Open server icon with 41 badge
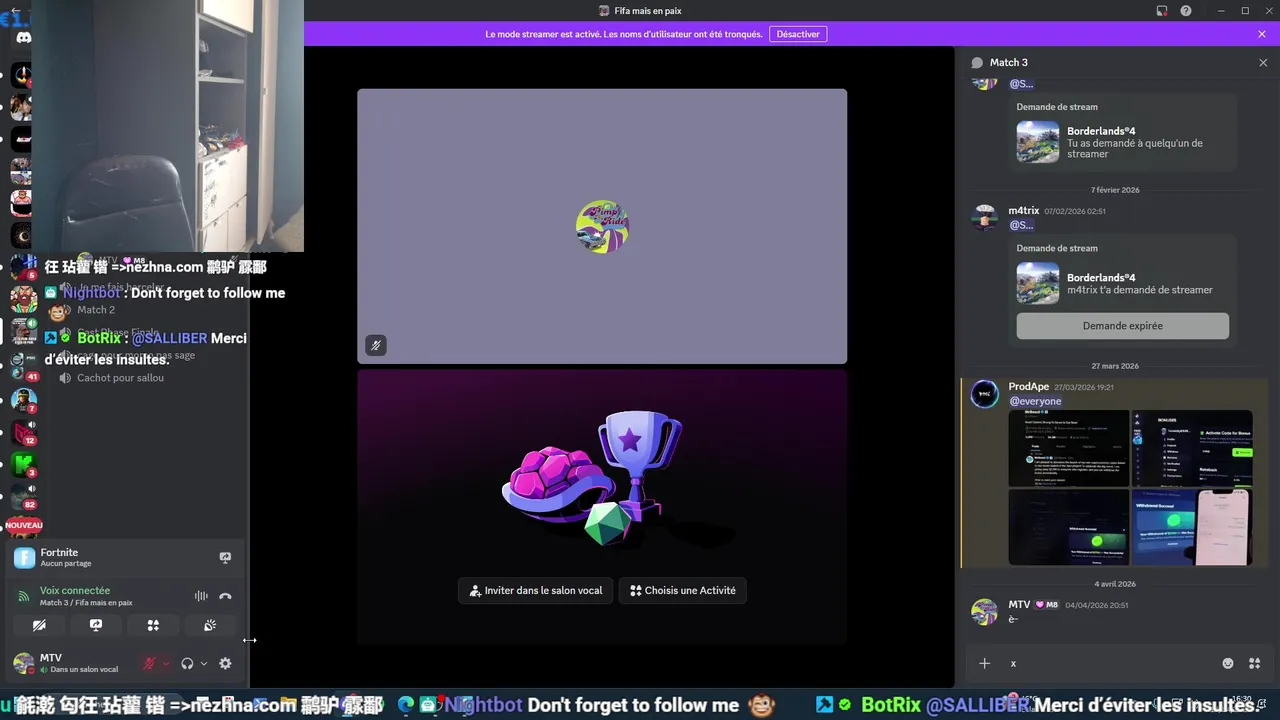Screen dimensions: 1280x720 (23, 367)
